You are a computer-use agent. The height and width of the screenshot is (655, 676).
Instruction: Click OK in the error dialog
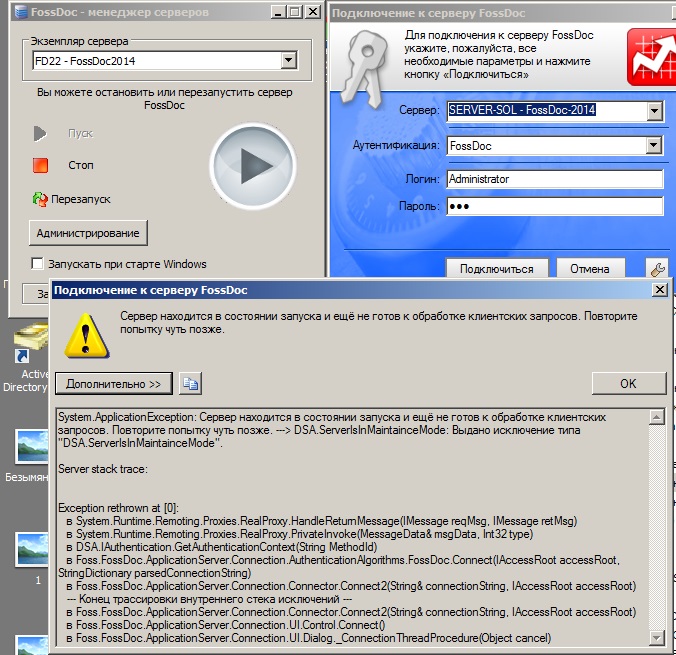[628, 383]
